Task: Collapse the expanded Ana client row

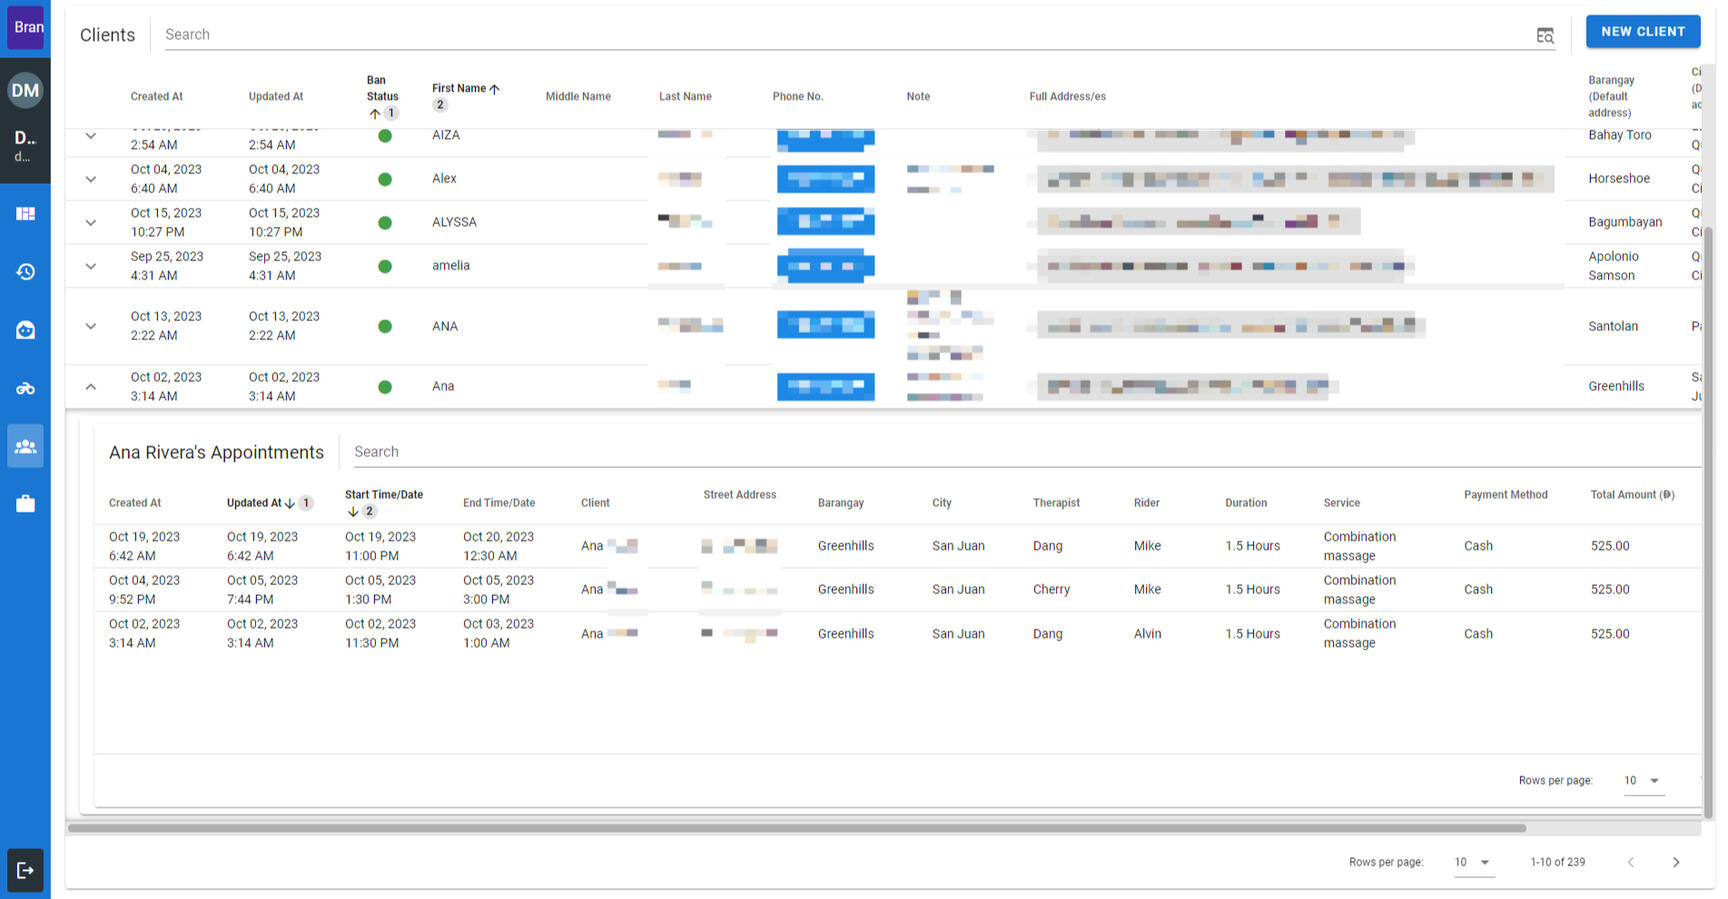Action: (x=91, y=387)
